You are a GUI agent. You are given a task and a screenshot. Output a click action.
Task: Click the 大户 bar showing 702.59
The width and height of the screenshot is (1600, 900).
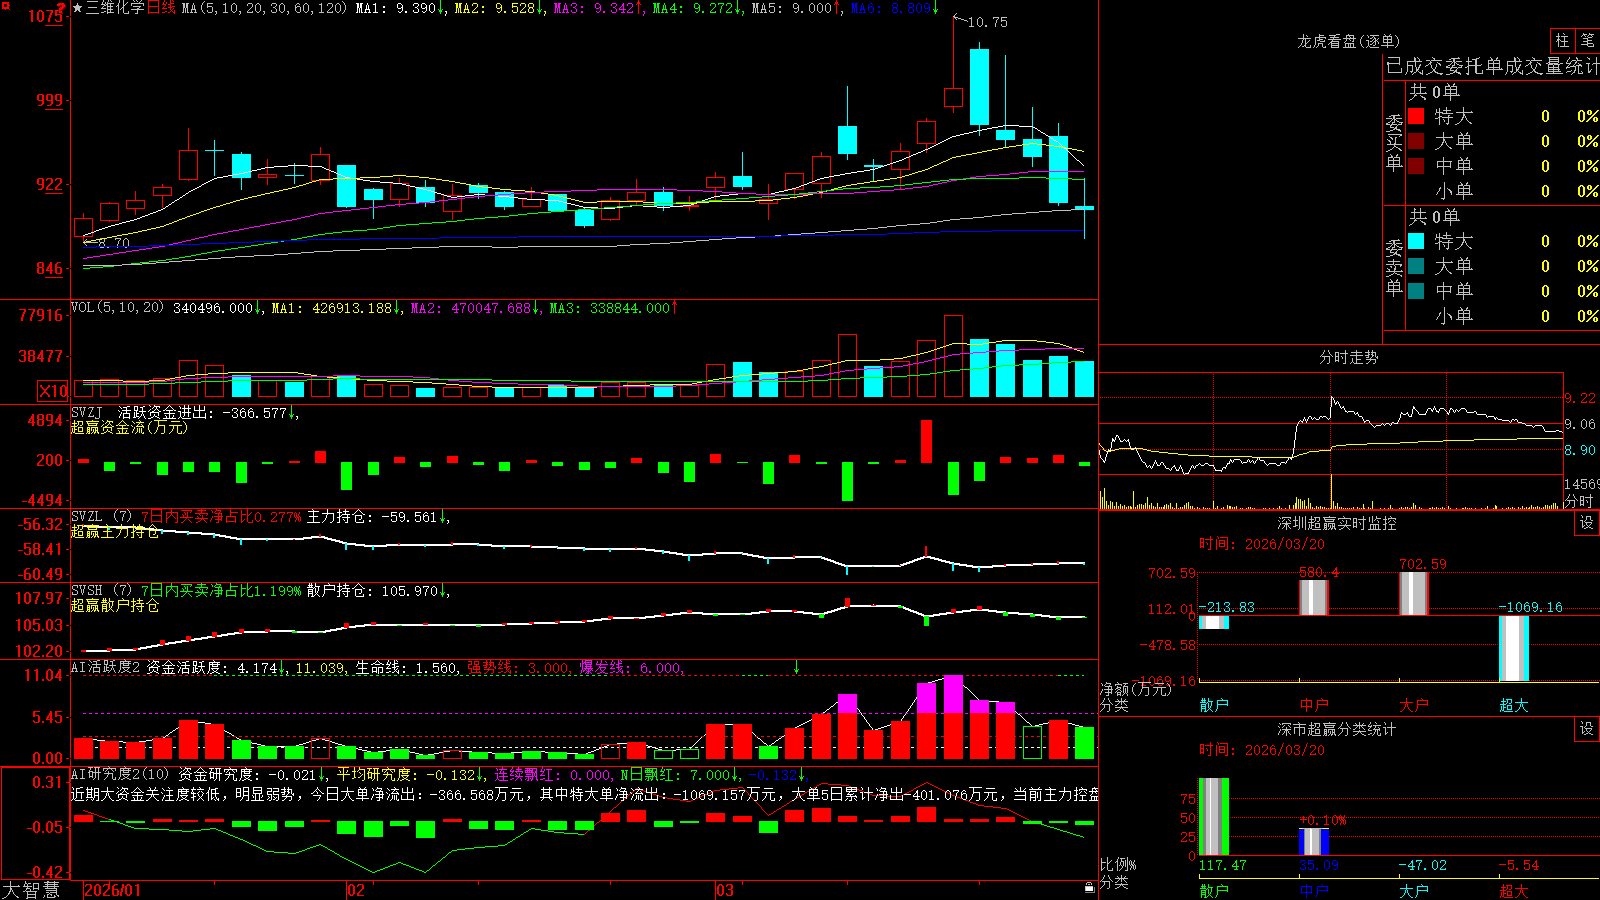(1414, 594)
